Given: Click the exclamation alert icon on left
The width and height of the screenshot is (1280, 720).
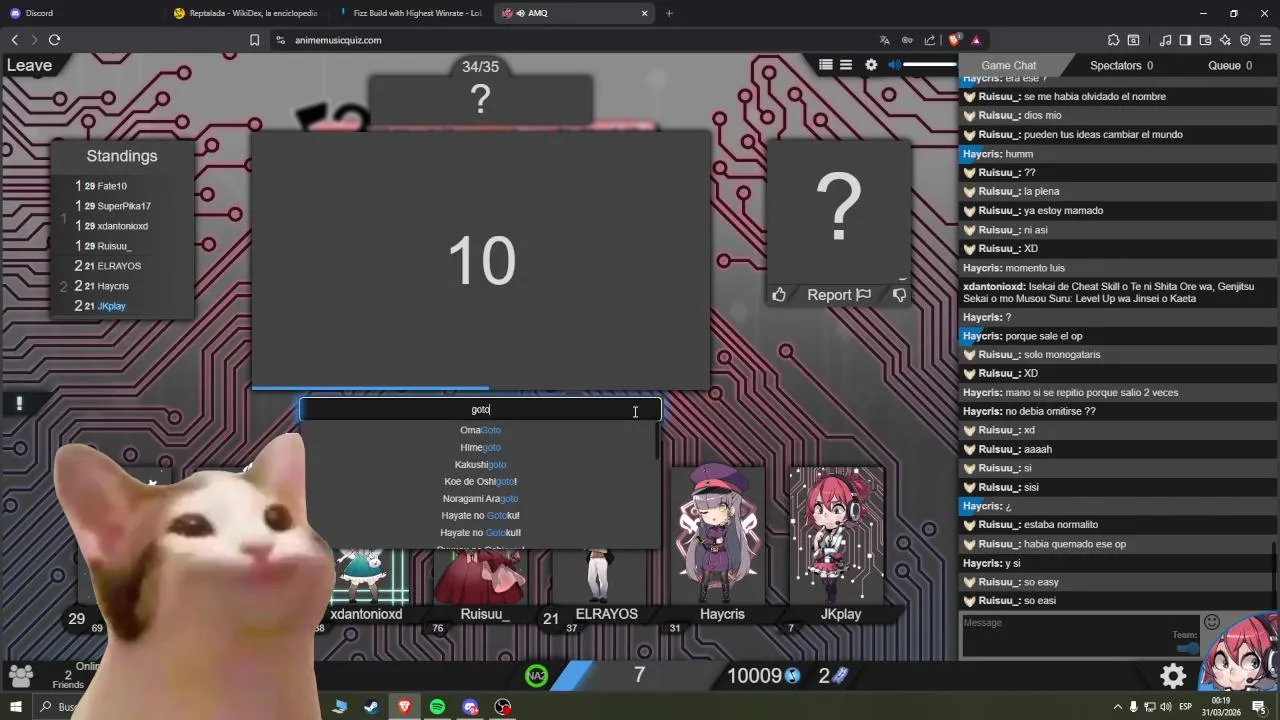Looking at the screenshot, I should (x=19, y=403).
